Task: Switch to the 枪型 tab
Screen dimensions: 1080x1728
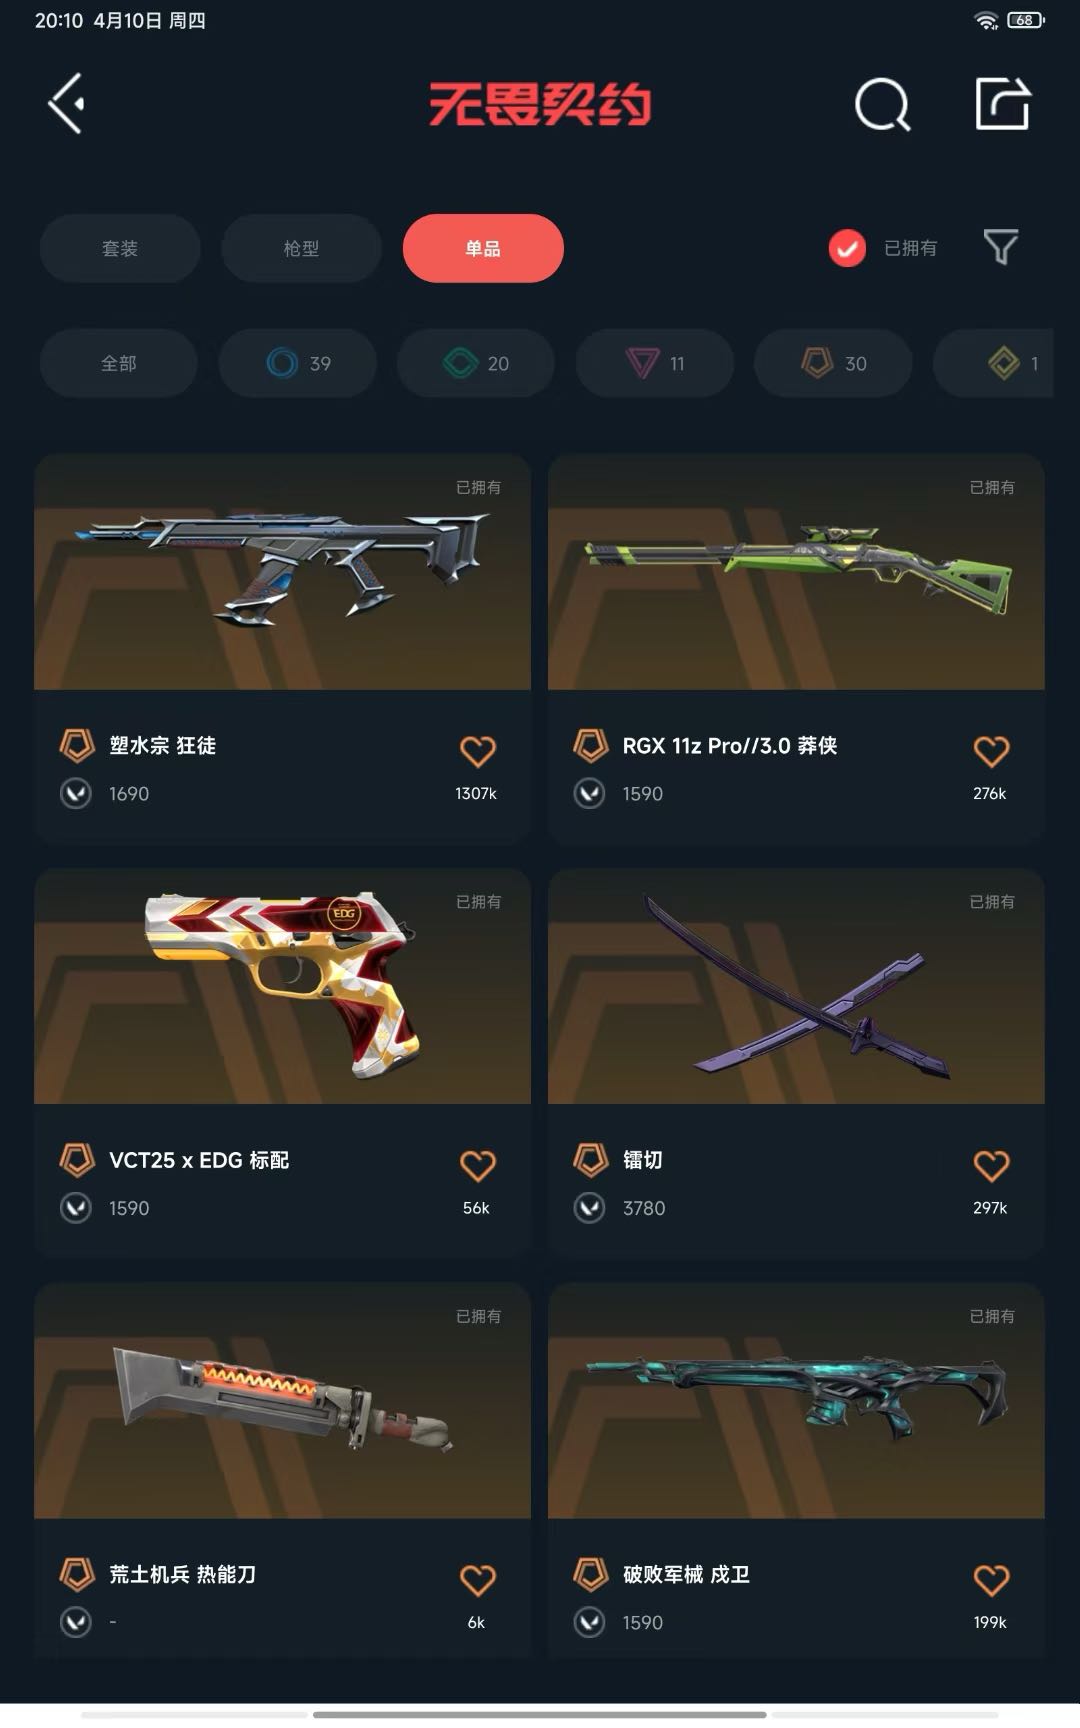Action: click(x=301, y=248)
